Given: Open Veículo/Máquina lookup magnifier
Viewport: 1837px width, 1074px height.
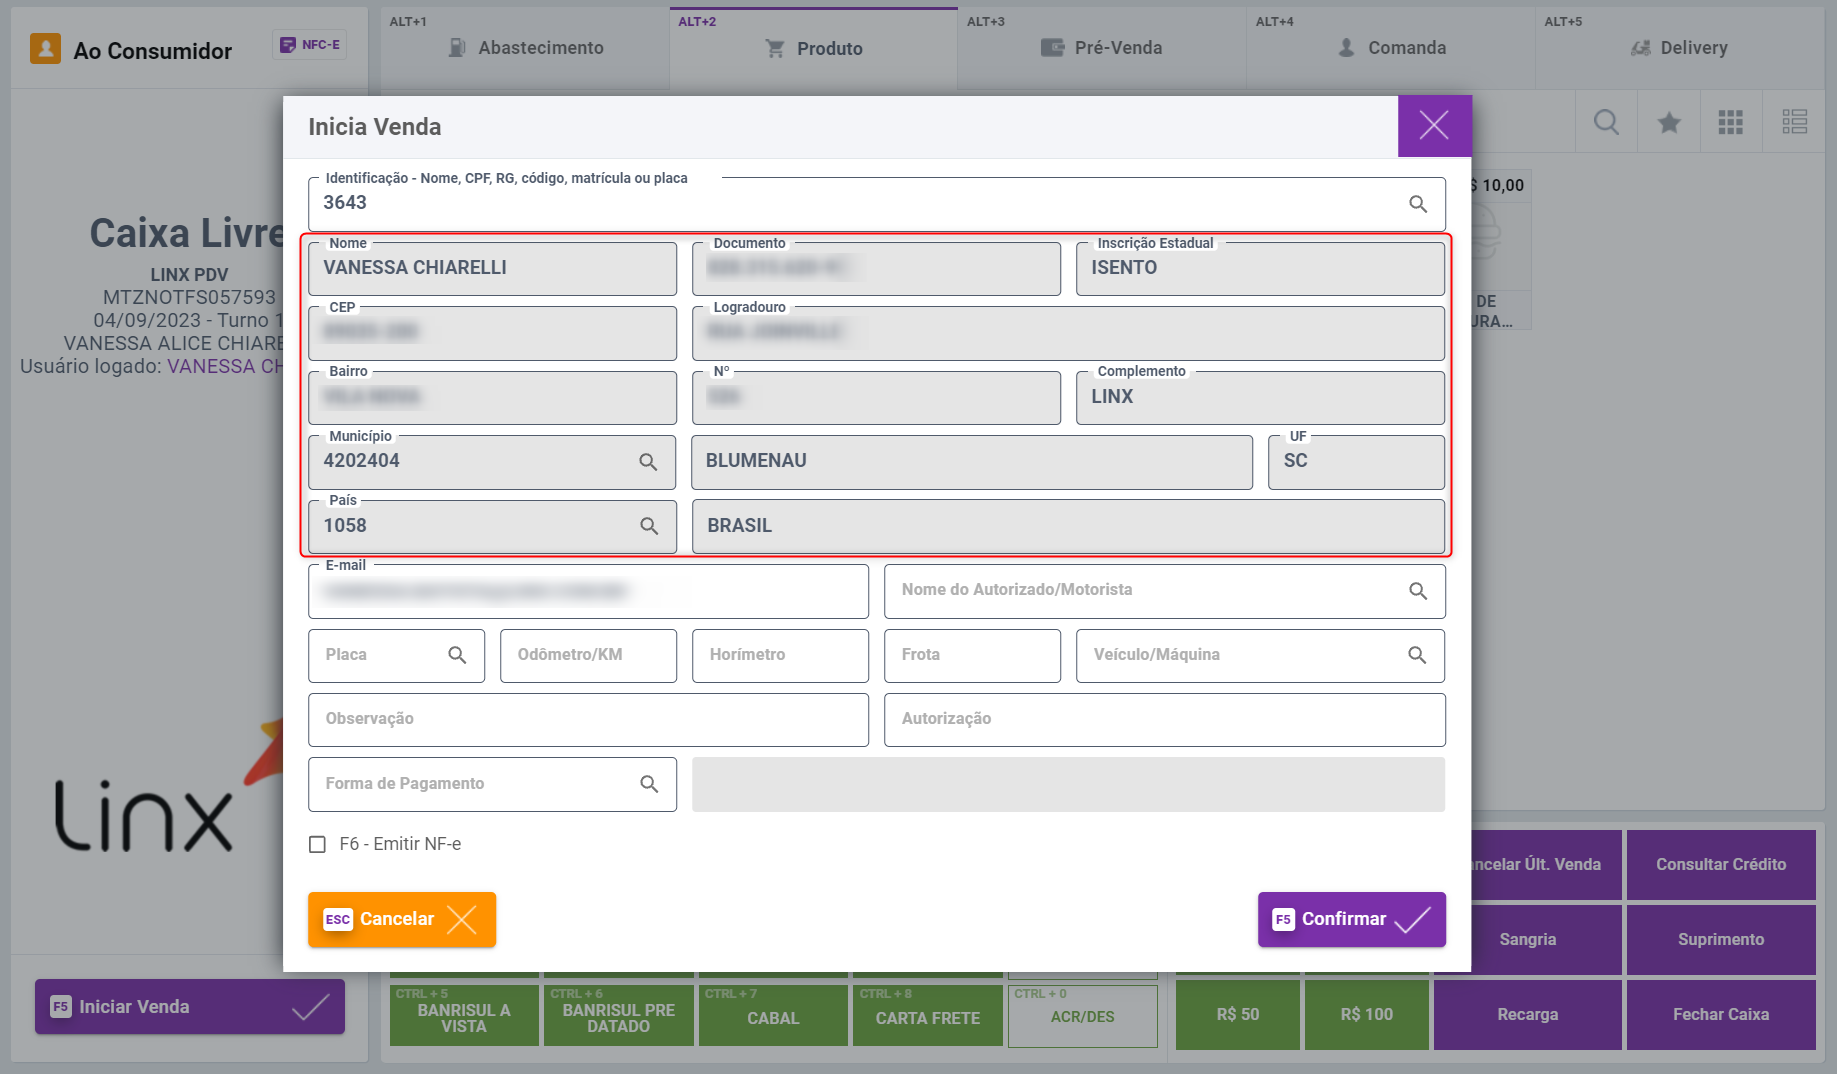Looking at the screenshot, I should click(x=1417, y=655).
